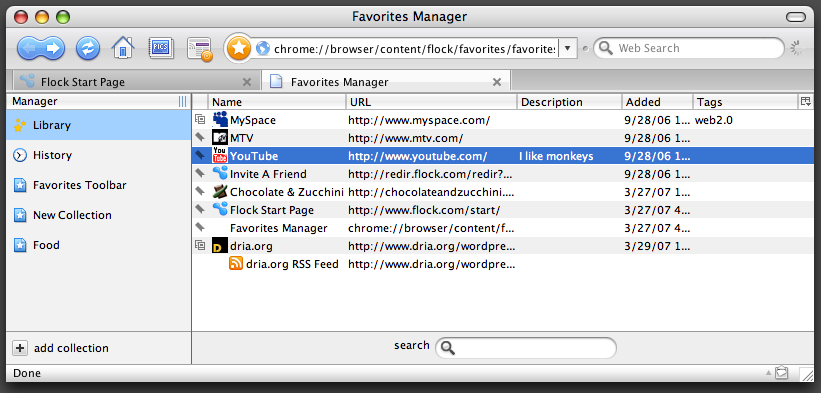Click the http://www.mtv.com/ URL cell
Screen dimensions: 821x393
406,138
